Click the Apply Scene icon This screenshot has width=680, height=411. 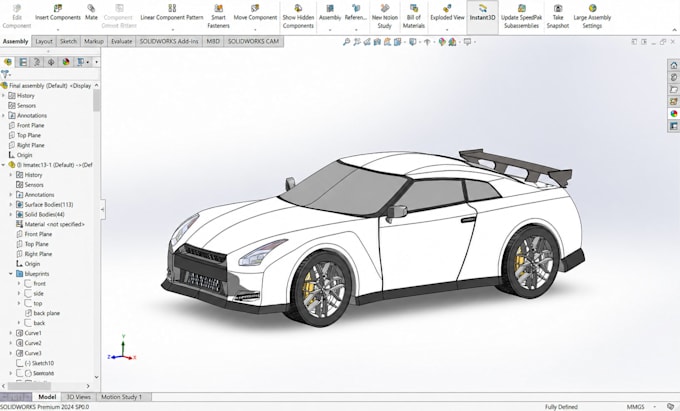click(452, 42)
